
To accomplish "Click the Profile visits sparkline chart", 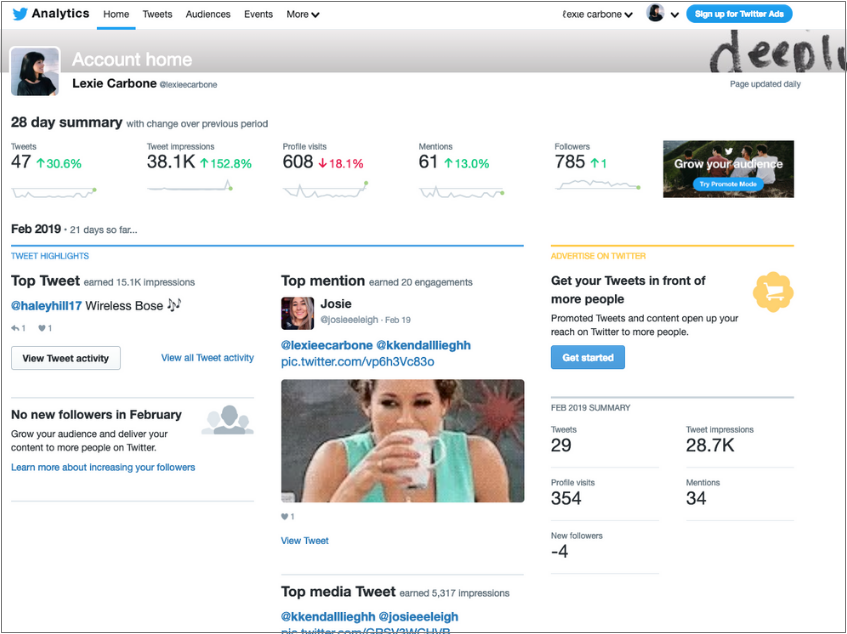I will click(325, 190).
